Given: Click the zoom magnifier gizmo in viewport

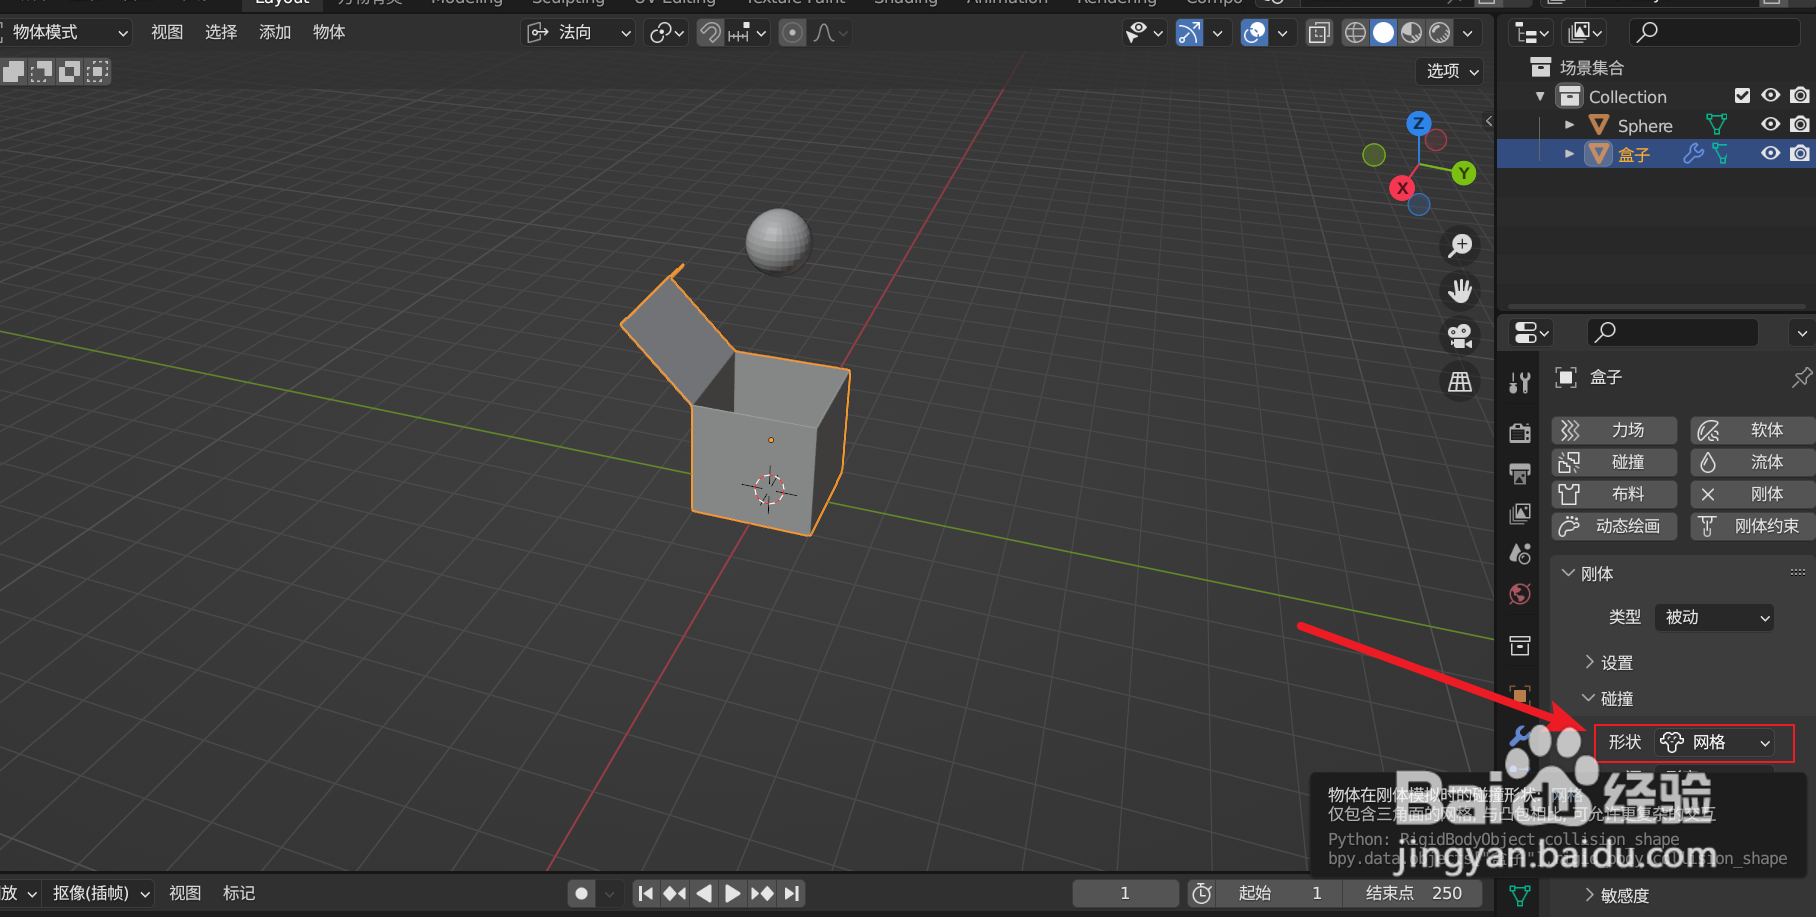Looking at the screenshot, I should point(1460,245).
